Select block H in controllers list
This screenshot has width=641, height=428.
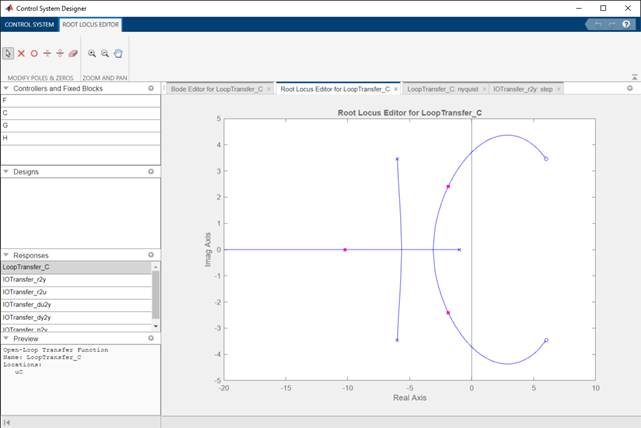pos(81,138)
